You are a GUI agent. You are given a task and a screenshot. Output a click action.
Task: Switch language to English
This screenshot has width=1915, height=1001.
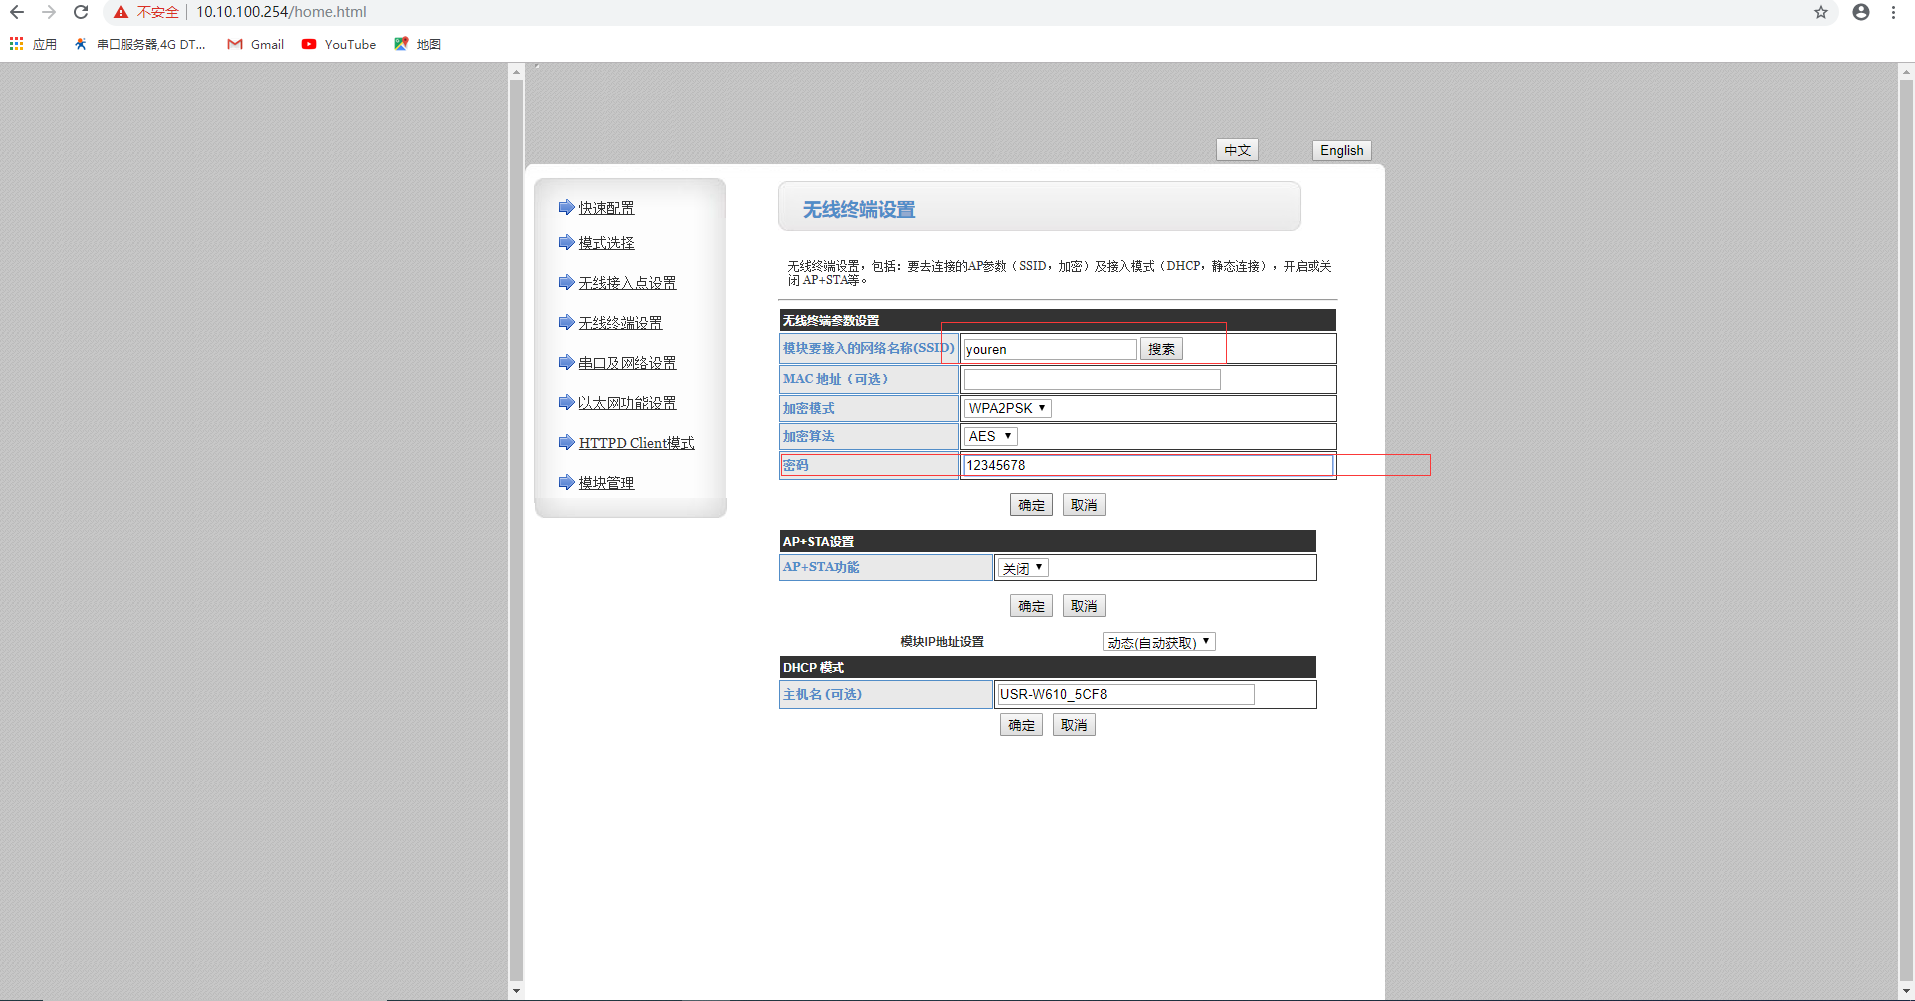click(x=1341, y=150)
